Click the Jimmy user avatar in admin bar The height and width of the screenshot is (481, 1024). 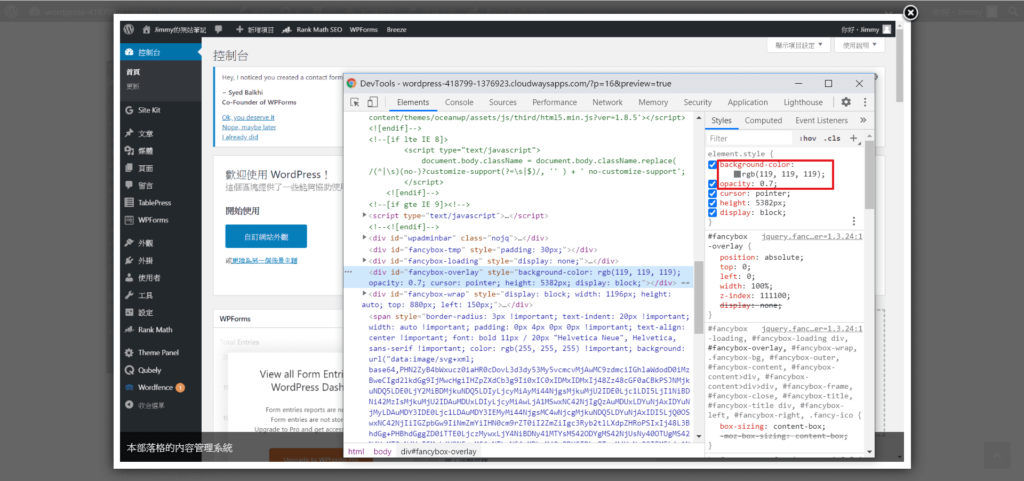point(886,29)
